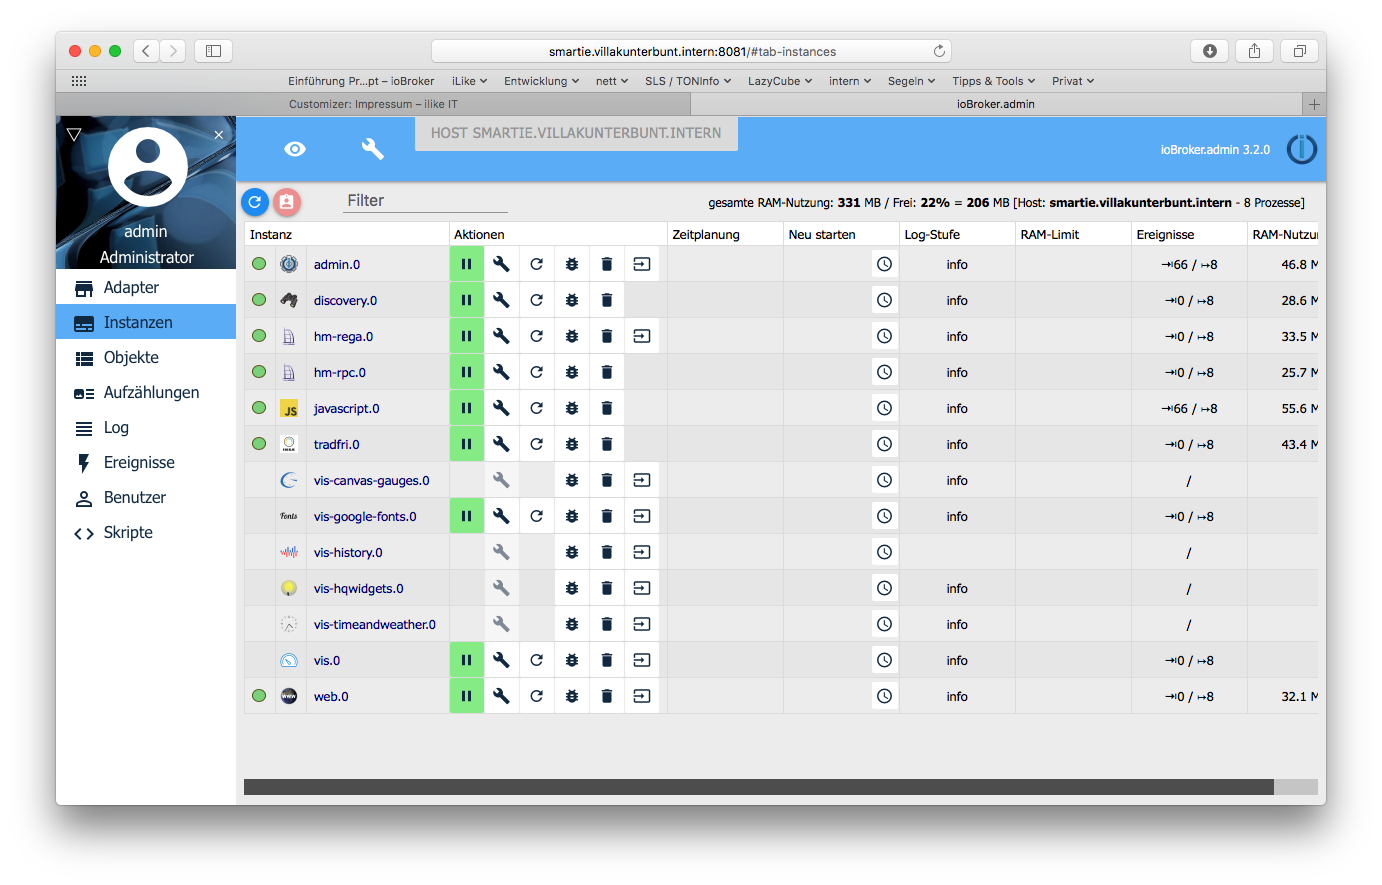Expand the SLS / TONInfo bookmarks folder
Image resolution: width=1382 pixels, height=885 pixels.
(688, 81)
